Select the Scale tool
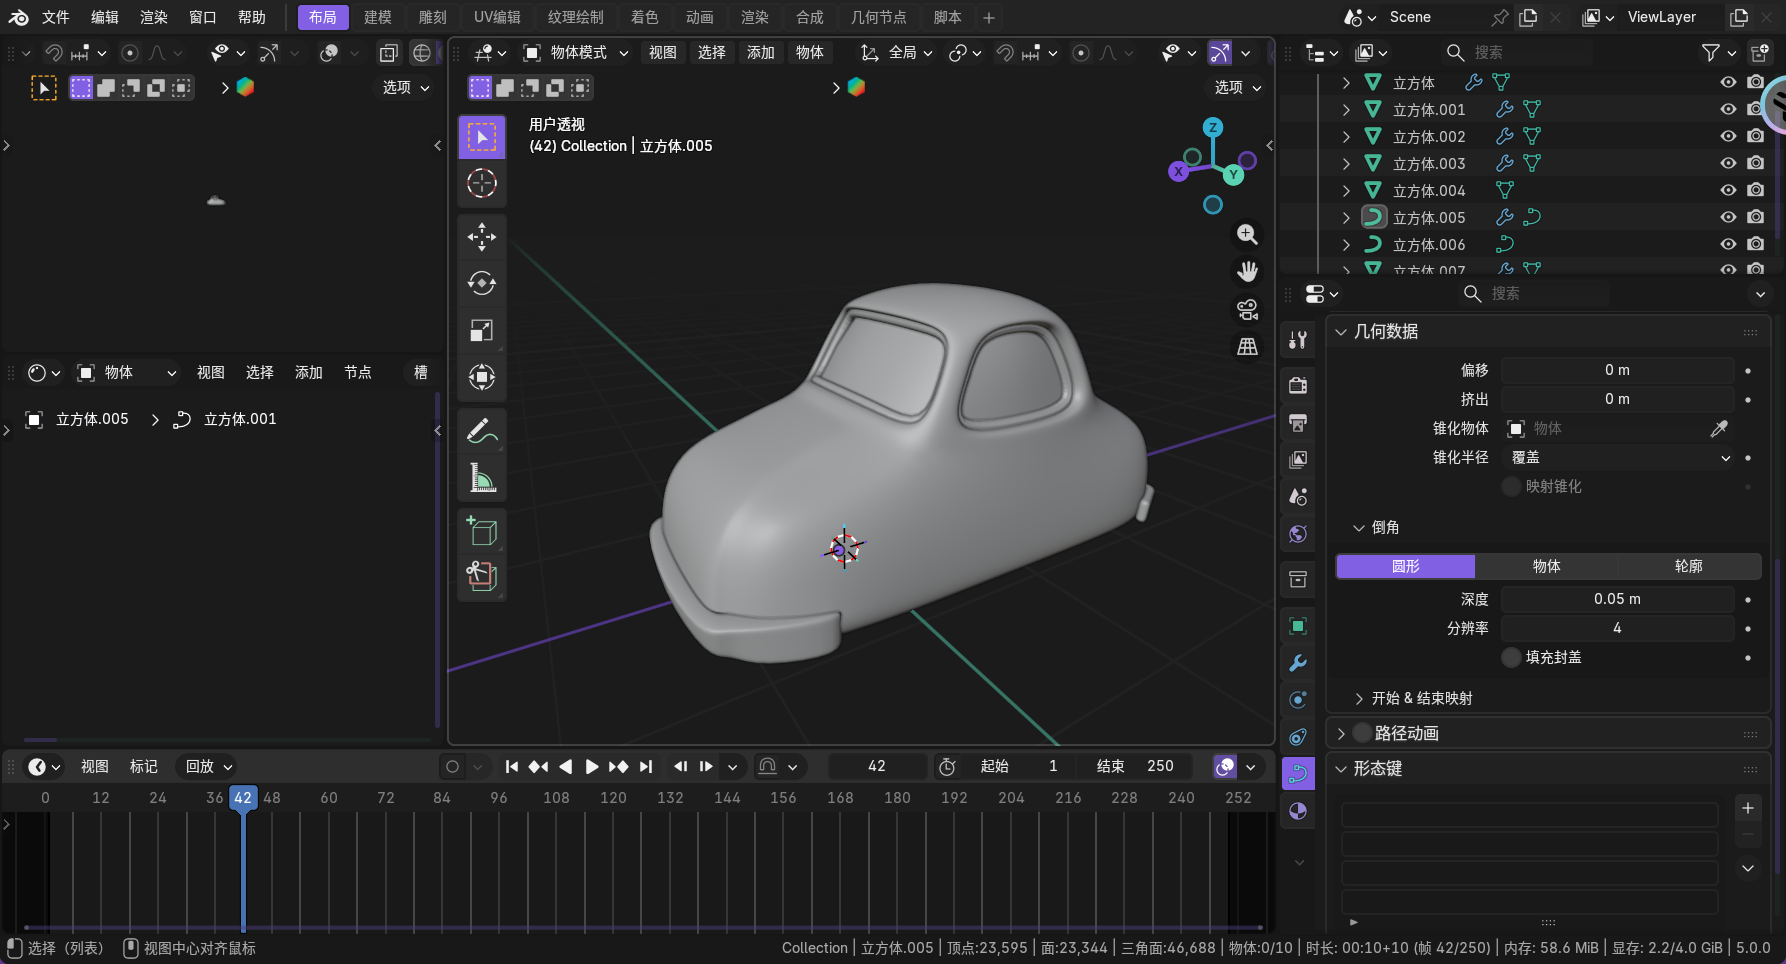Viewport: 1786px width, 964px height. [482, 331]
